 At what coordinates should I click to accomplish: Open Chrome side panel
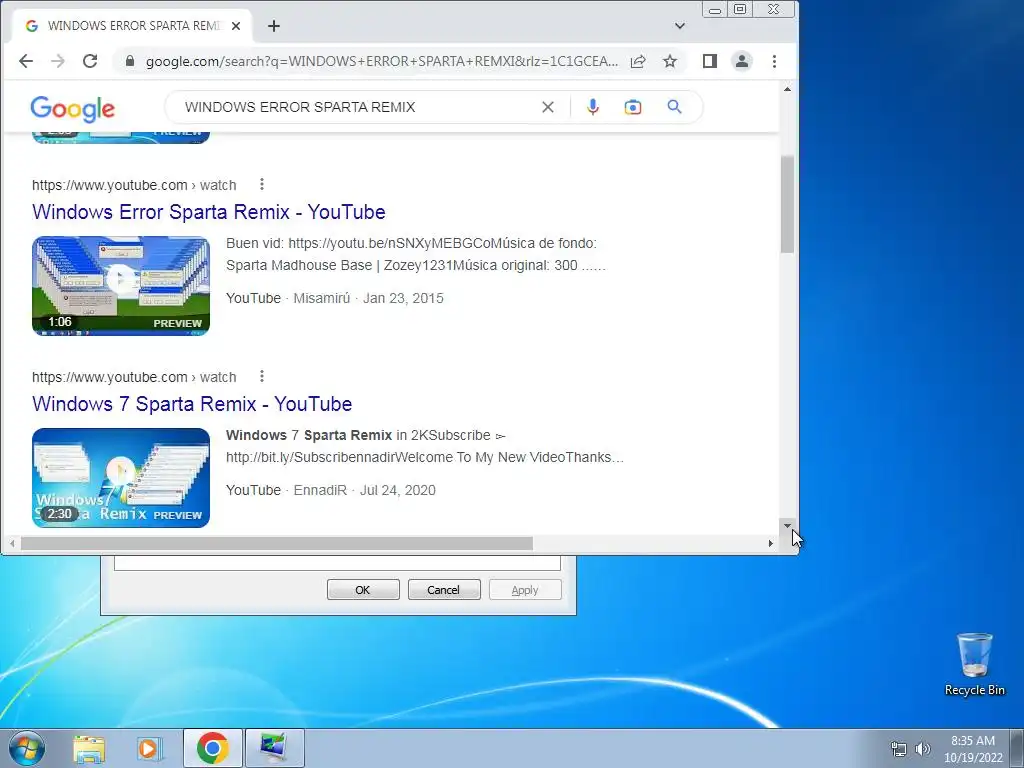pyautogui.click(x=710, y=61)
